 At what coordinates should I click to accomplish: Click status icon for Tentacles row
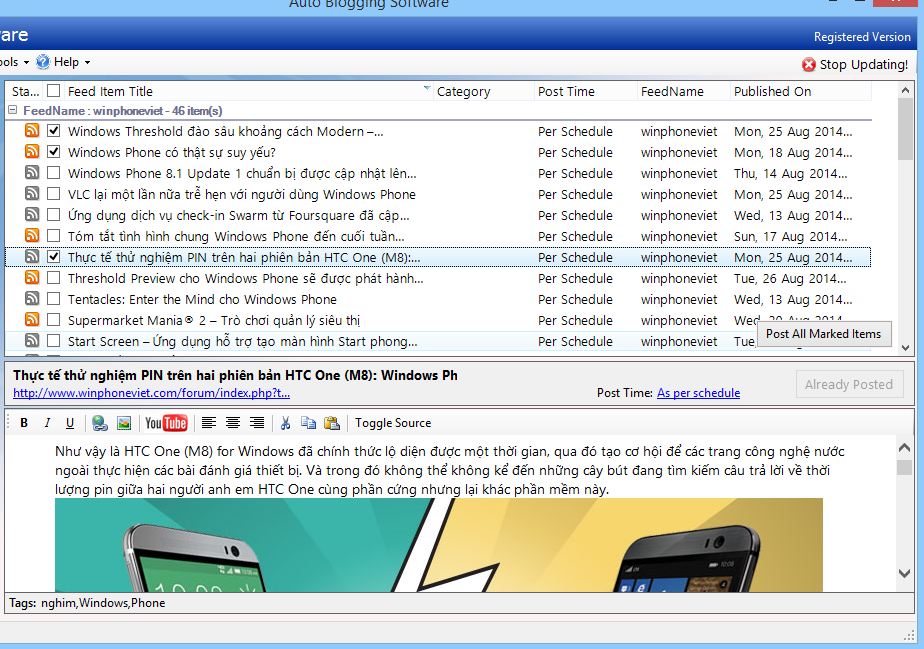(32, 298)
